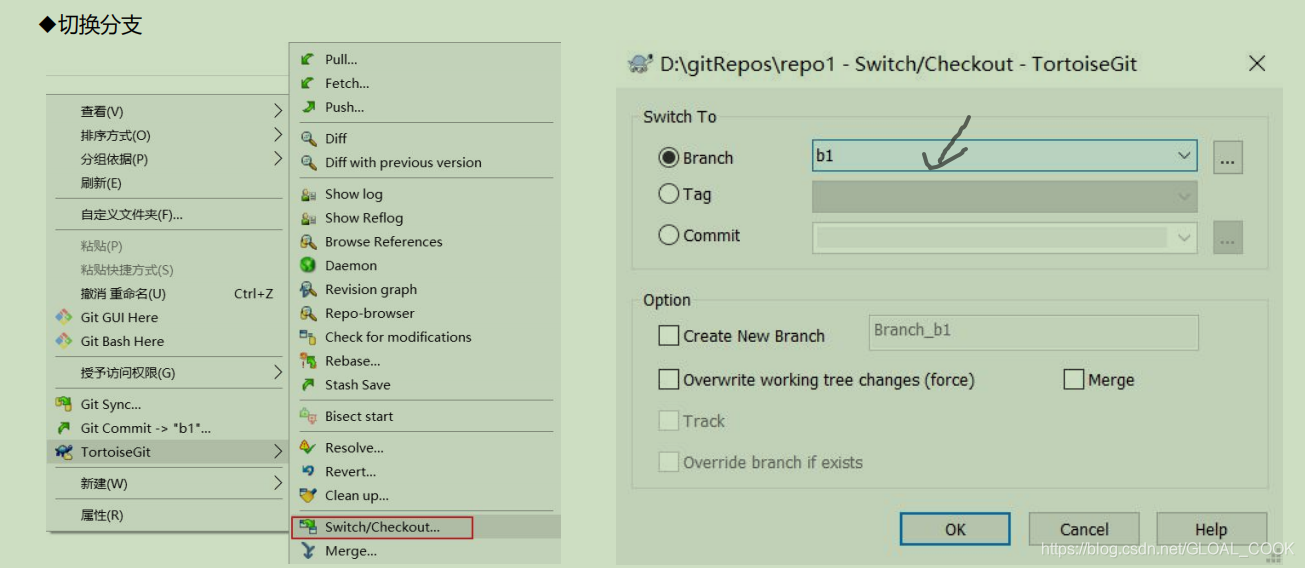The image size is (1305, 568).
Task: Close the Switch/Checkout dialog window
Action: (1257, 64)
